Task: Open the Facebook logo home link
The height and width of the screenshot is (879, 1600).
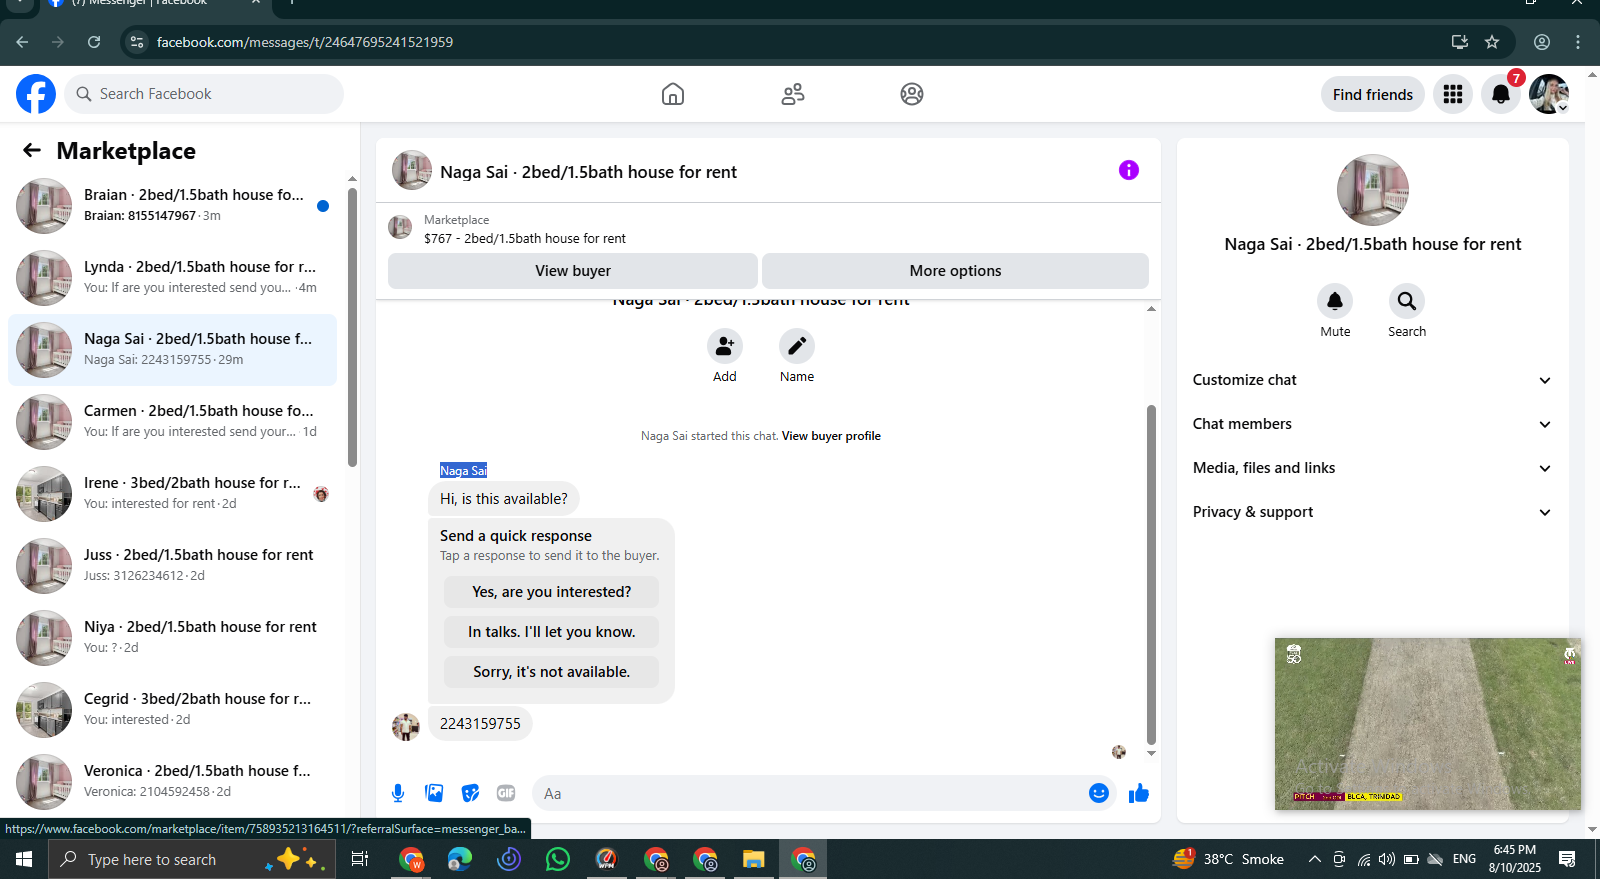Action: 36,94
